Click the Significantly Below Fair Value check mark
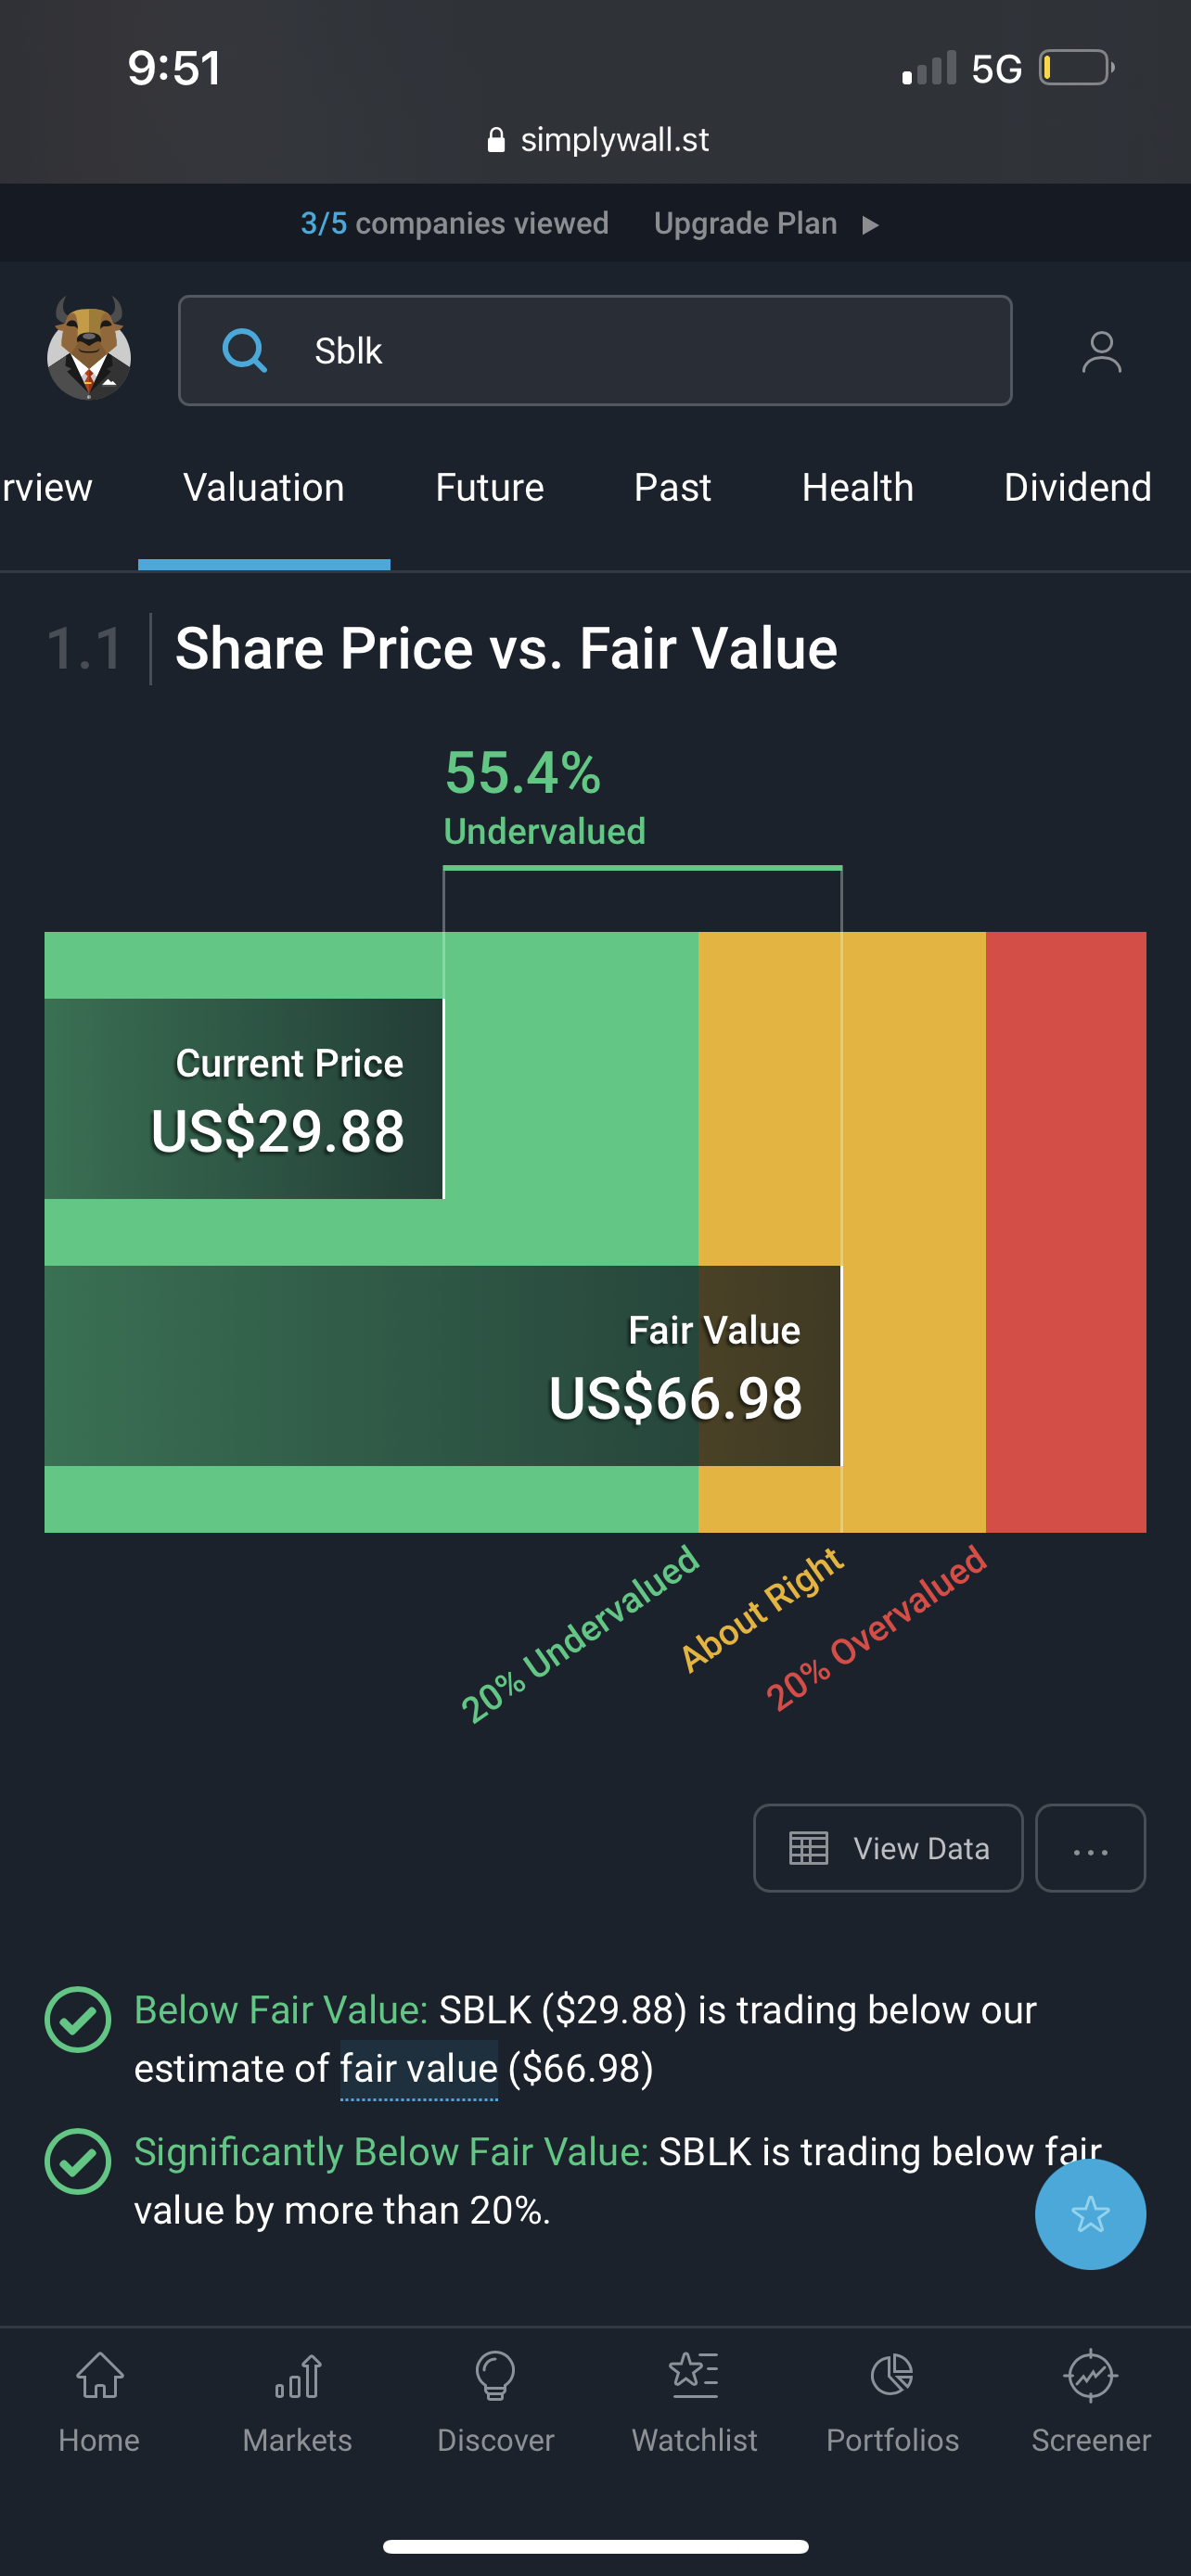Viewport: 1191px width, 2576px height. pyautogui.click(x=77, y=2161)
